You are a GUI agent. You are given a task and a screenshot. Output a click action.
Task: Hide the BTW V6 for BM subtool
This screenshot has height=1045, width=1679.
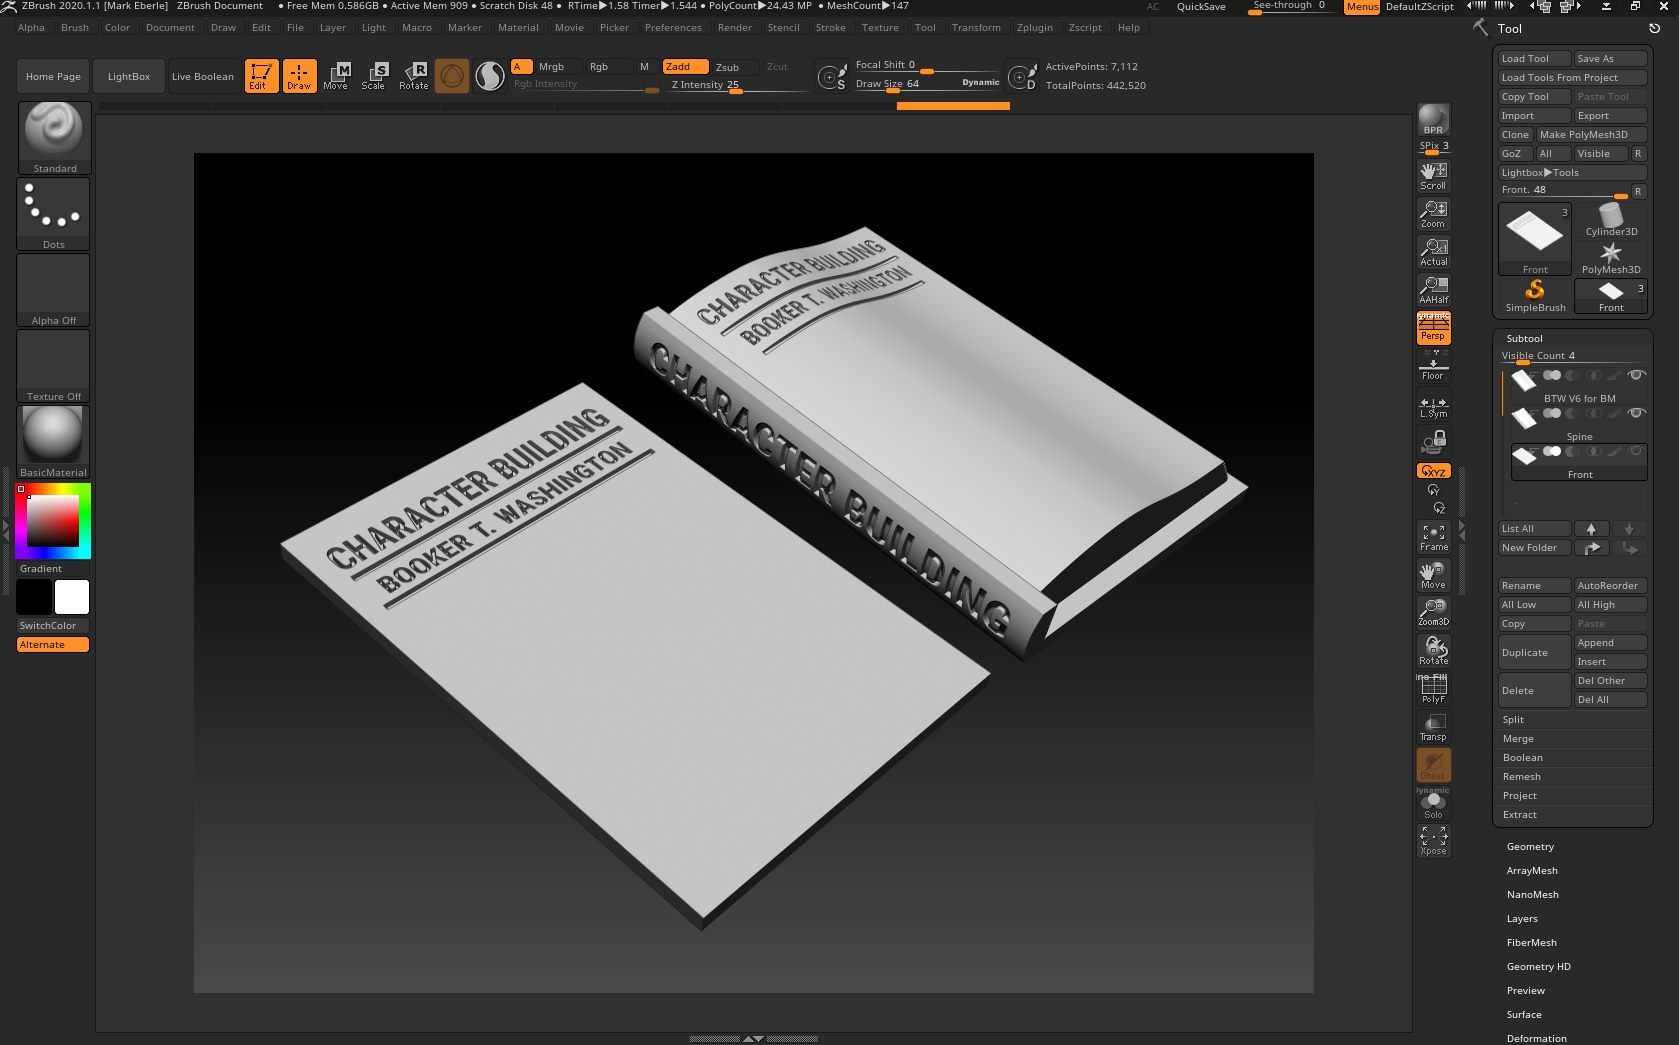tap(1636, 375)
